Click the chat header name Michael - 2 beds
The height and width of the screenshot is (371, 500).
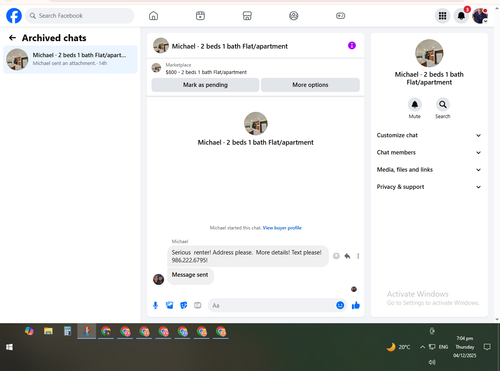(x=230, y=46)
